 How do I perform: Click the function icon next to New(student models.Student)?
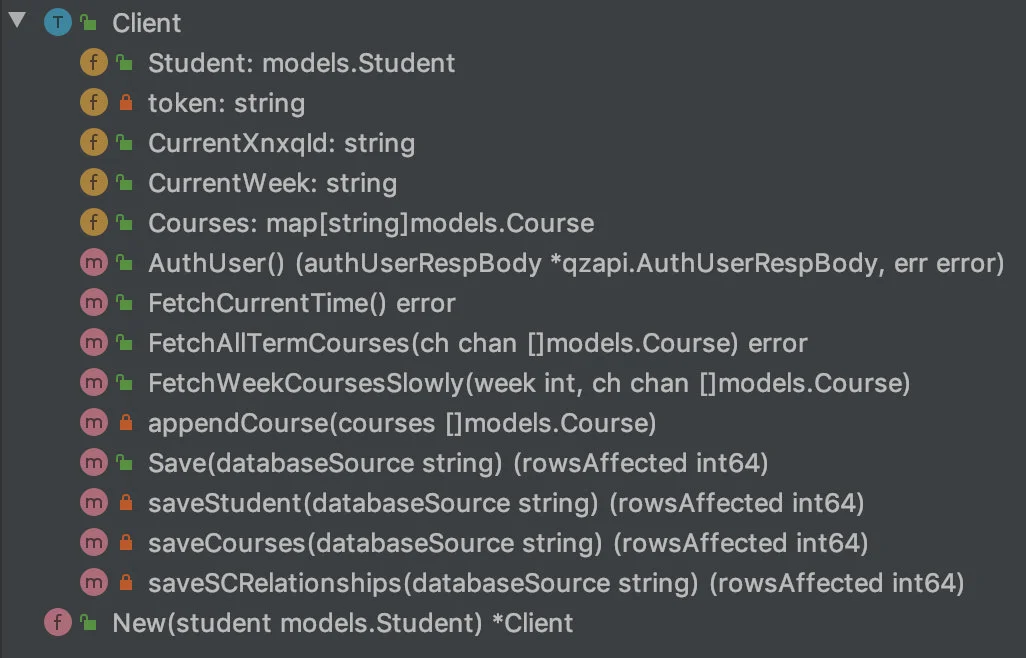point(58,623)
